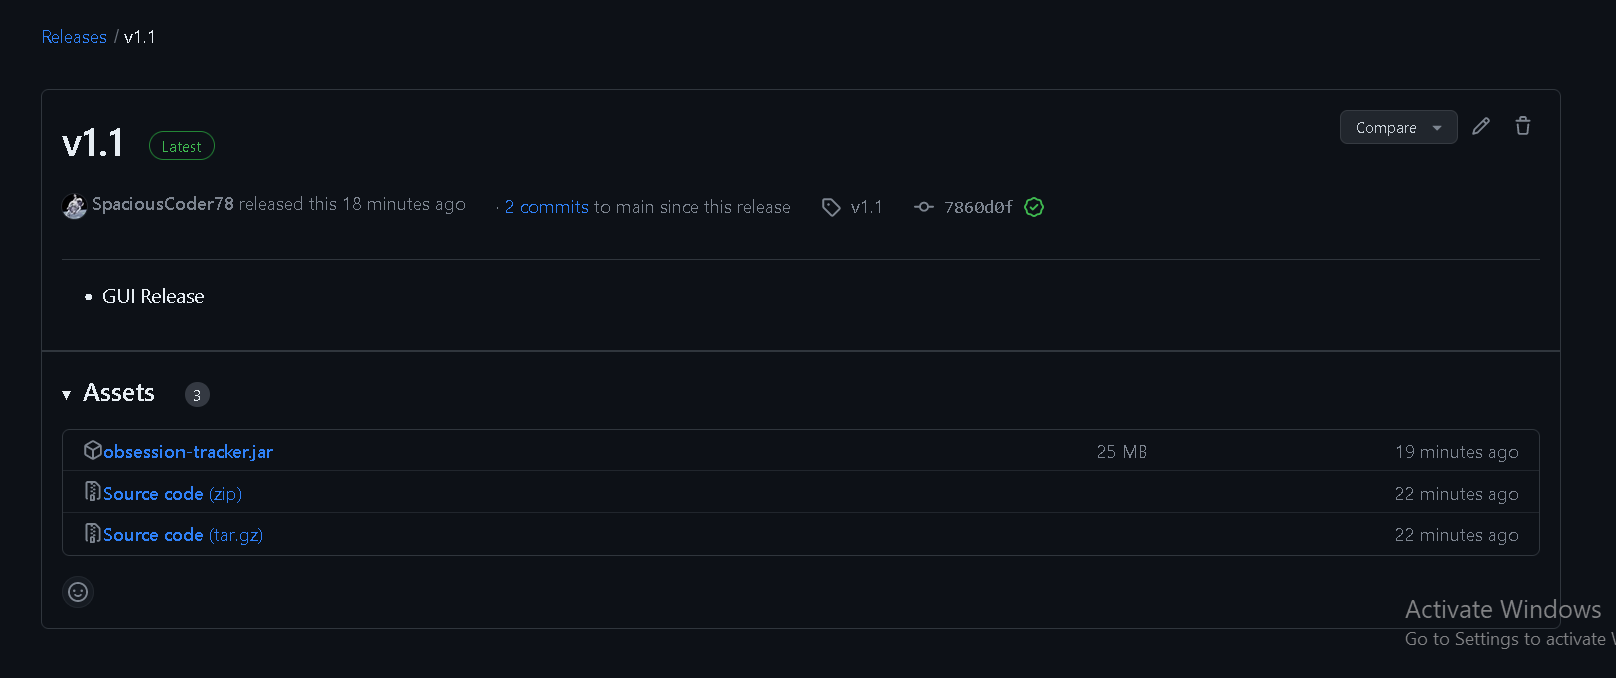
Task: Click the delete release trash icon
Action: (1523, 126)
